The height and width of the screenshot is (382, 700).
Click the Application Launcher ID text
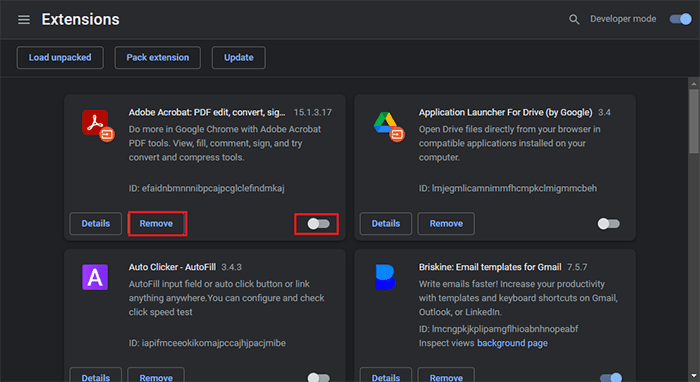(508, 188)
